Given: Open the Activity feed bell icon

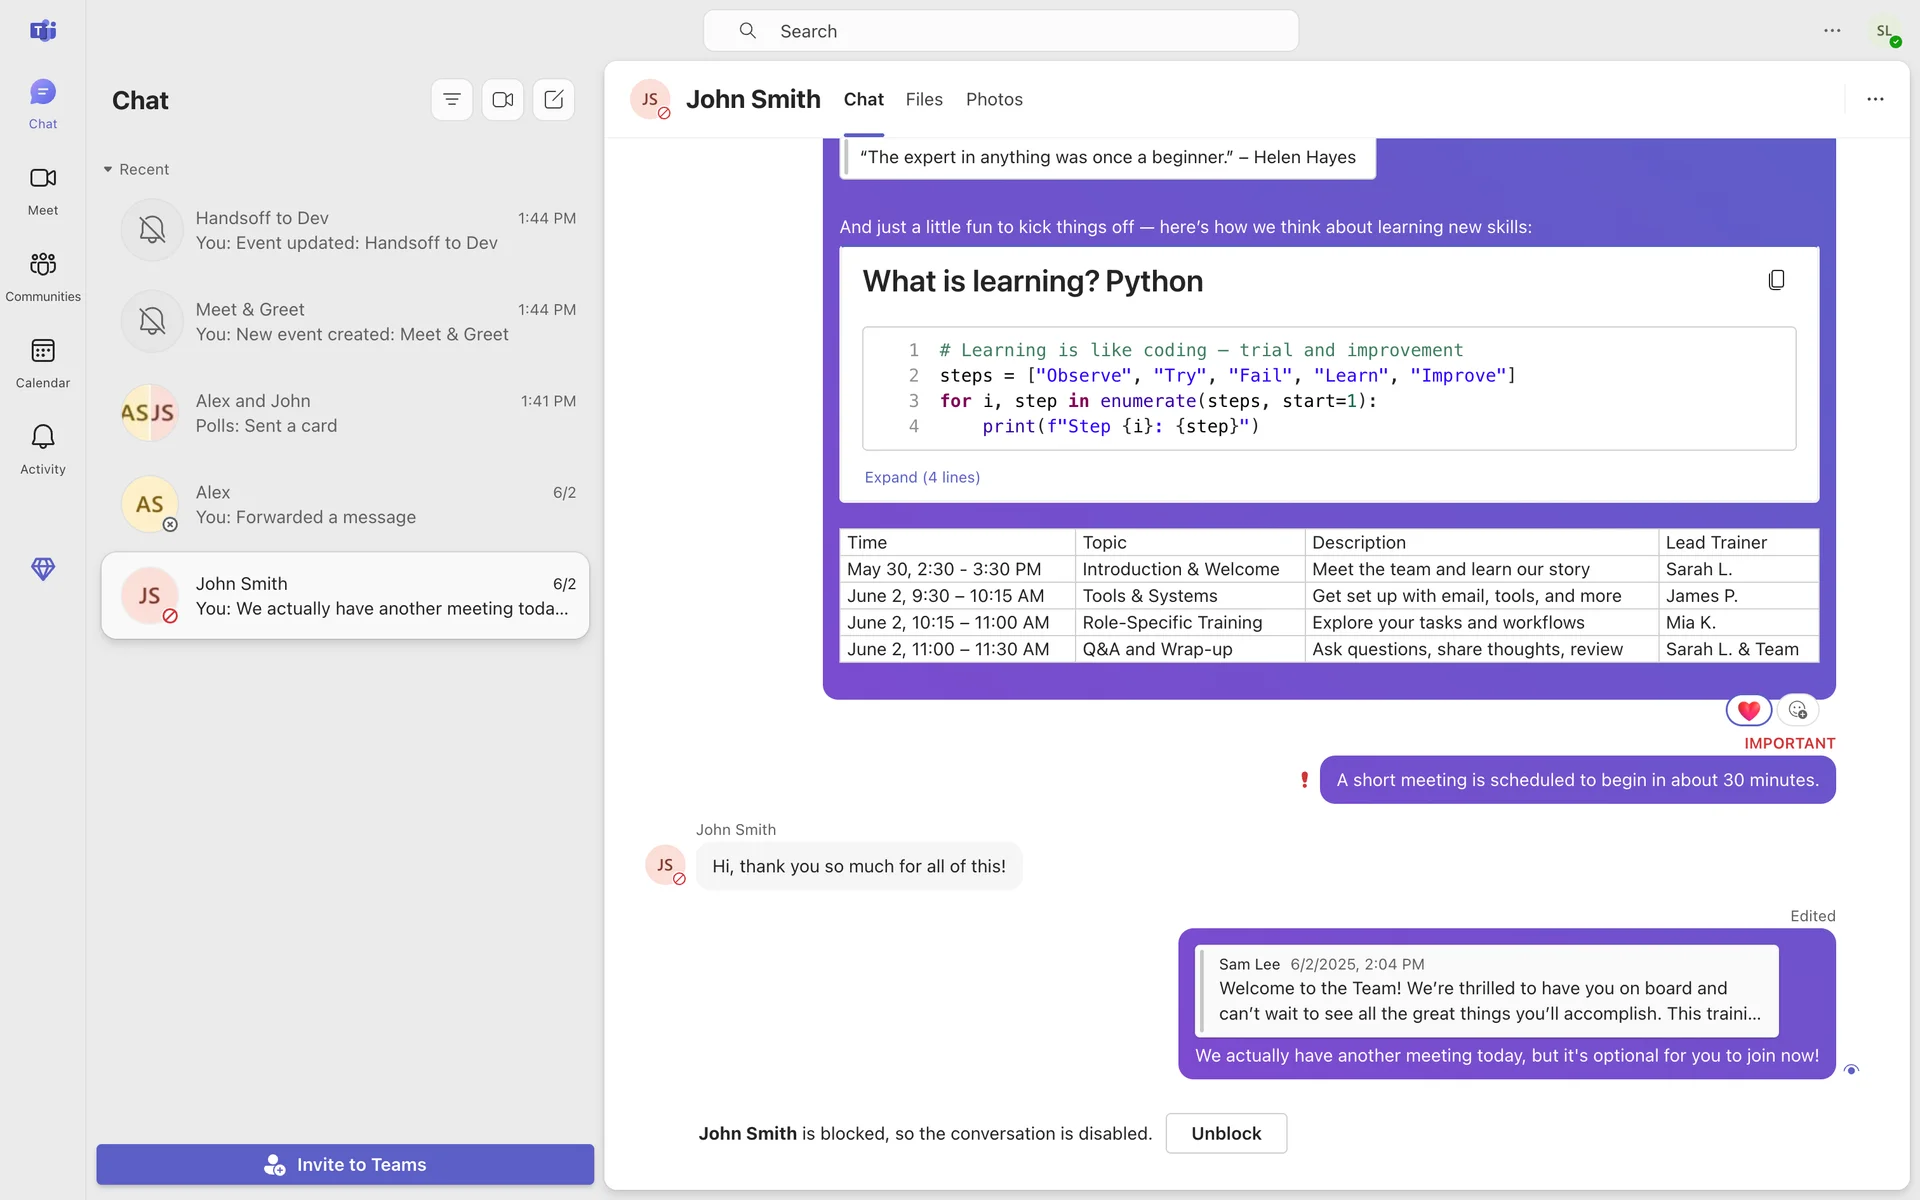Looking at the screenshot, I should tap(43, 448).
